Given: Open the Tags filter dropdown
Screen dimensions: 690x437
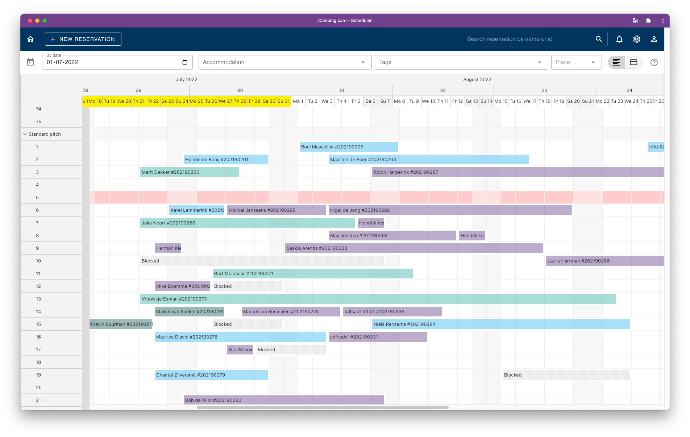Looking at the screenshot, I should 459,62.
